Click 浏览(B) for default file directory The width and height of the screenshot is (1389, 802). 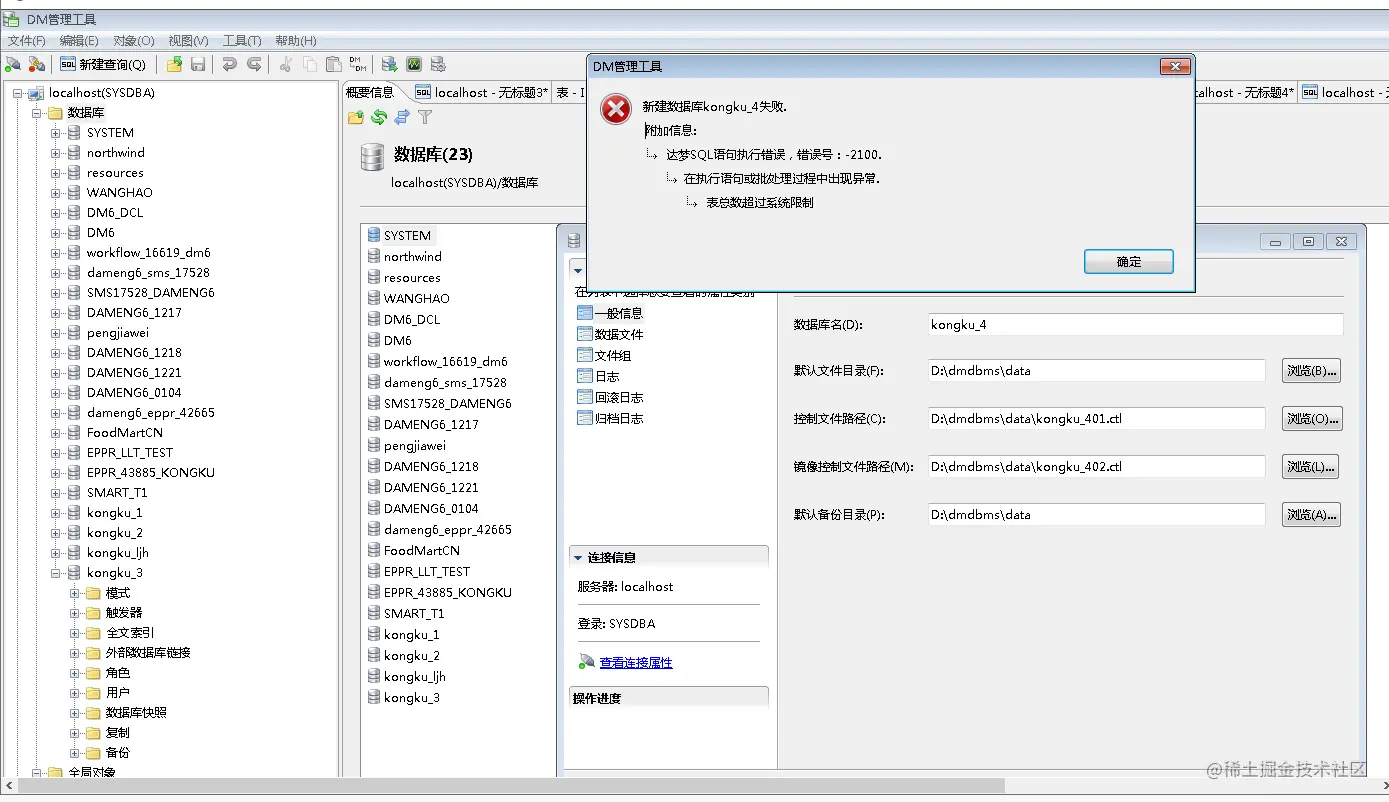point(1311,371)
